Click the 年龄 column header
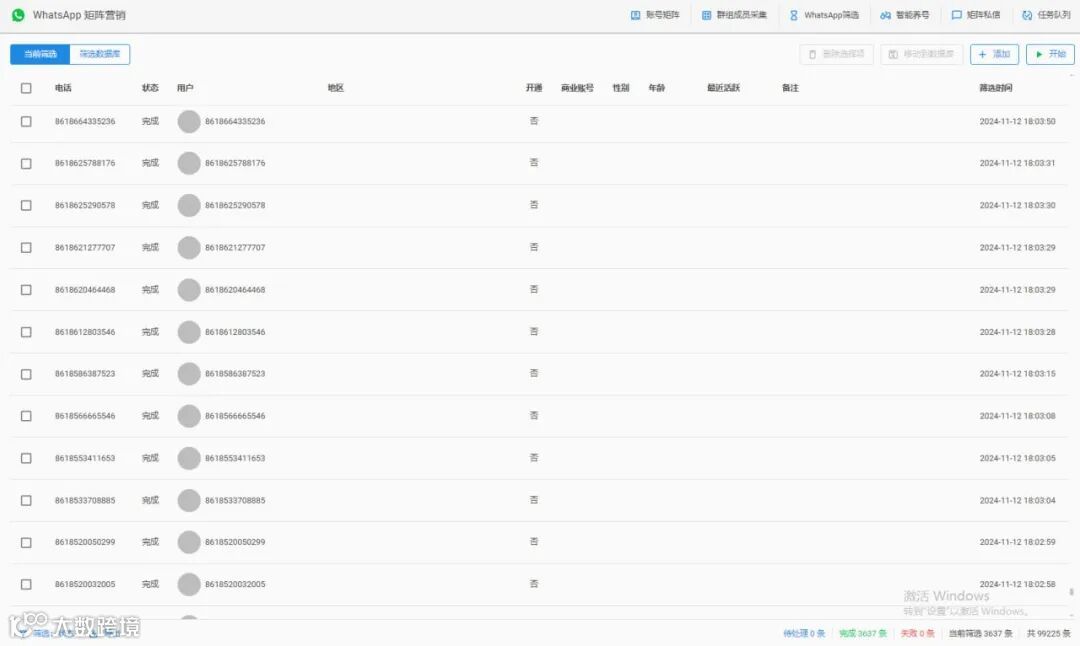This screenshot has height=646, width=1080. [656, 88]
